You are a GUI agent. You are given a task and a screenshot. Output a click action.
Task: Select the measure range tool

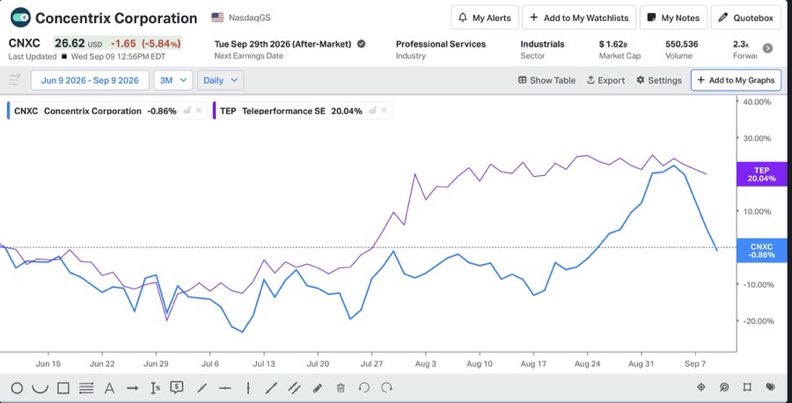coord(155,388)
